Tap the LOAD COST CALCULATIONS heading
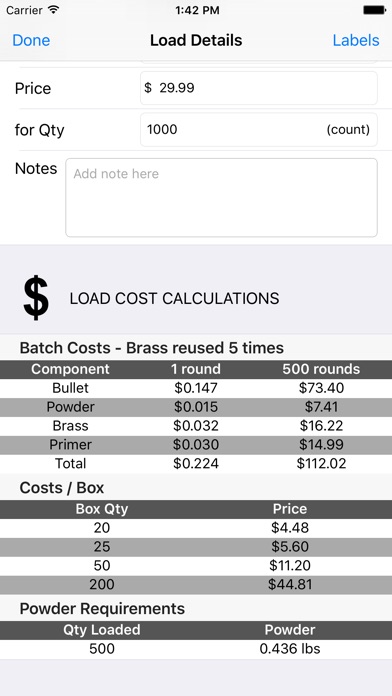The height and width of the screenshot is (696, 392). [x=174, y=299]
